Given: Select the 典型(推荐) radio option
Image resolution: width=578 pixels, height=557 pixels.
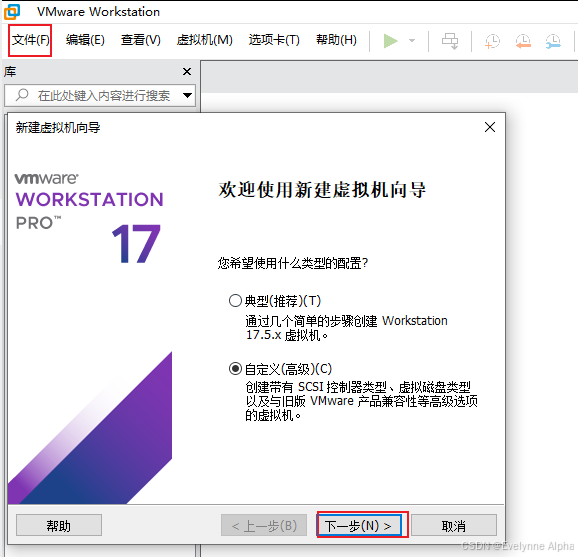Looking at the screenshot, I should 235,301.
